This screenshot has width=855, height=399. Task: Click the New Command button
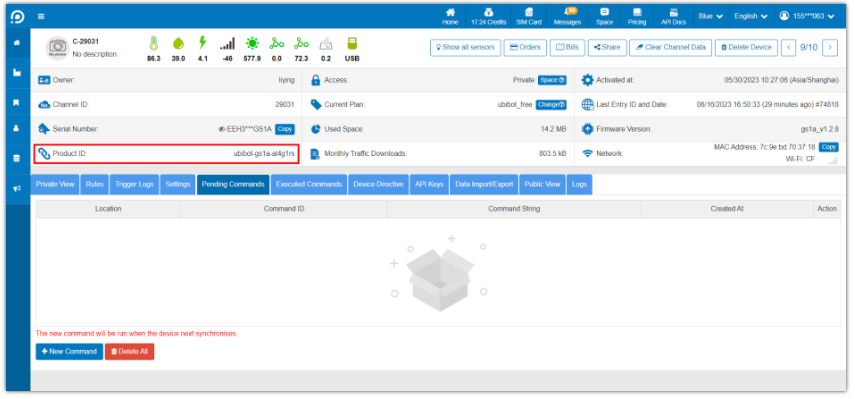(x=69, y=352)
